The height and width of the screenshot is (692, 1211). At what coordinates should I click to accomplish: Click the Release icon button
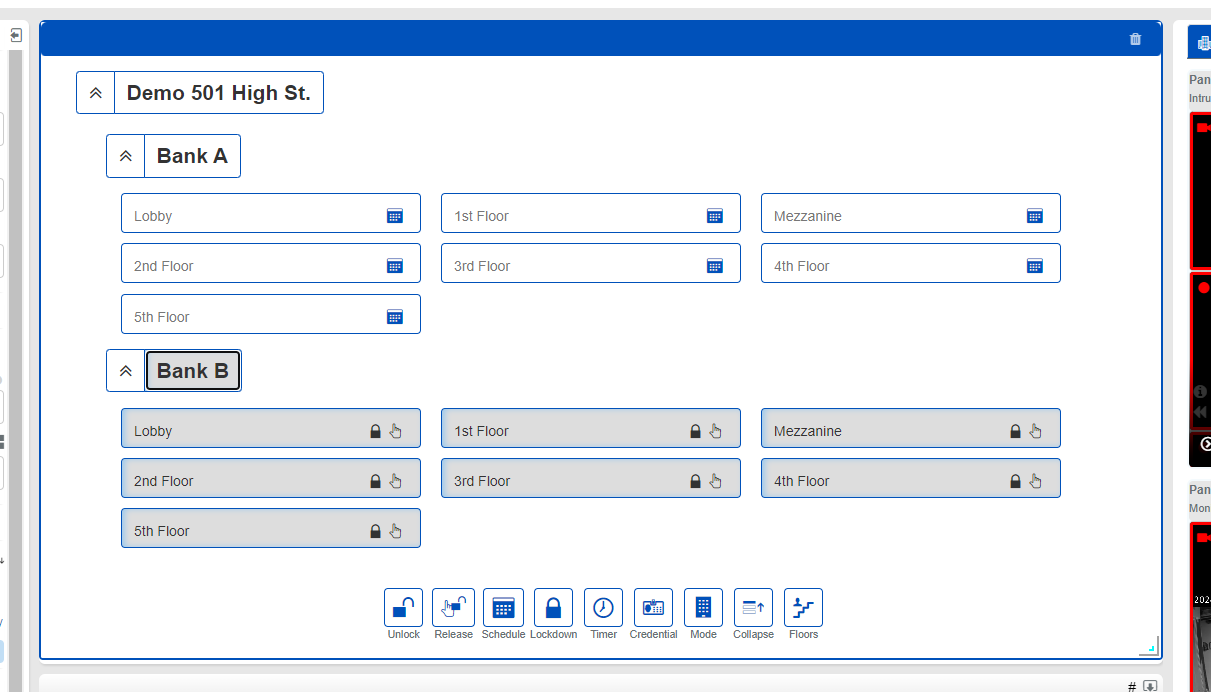453,607
